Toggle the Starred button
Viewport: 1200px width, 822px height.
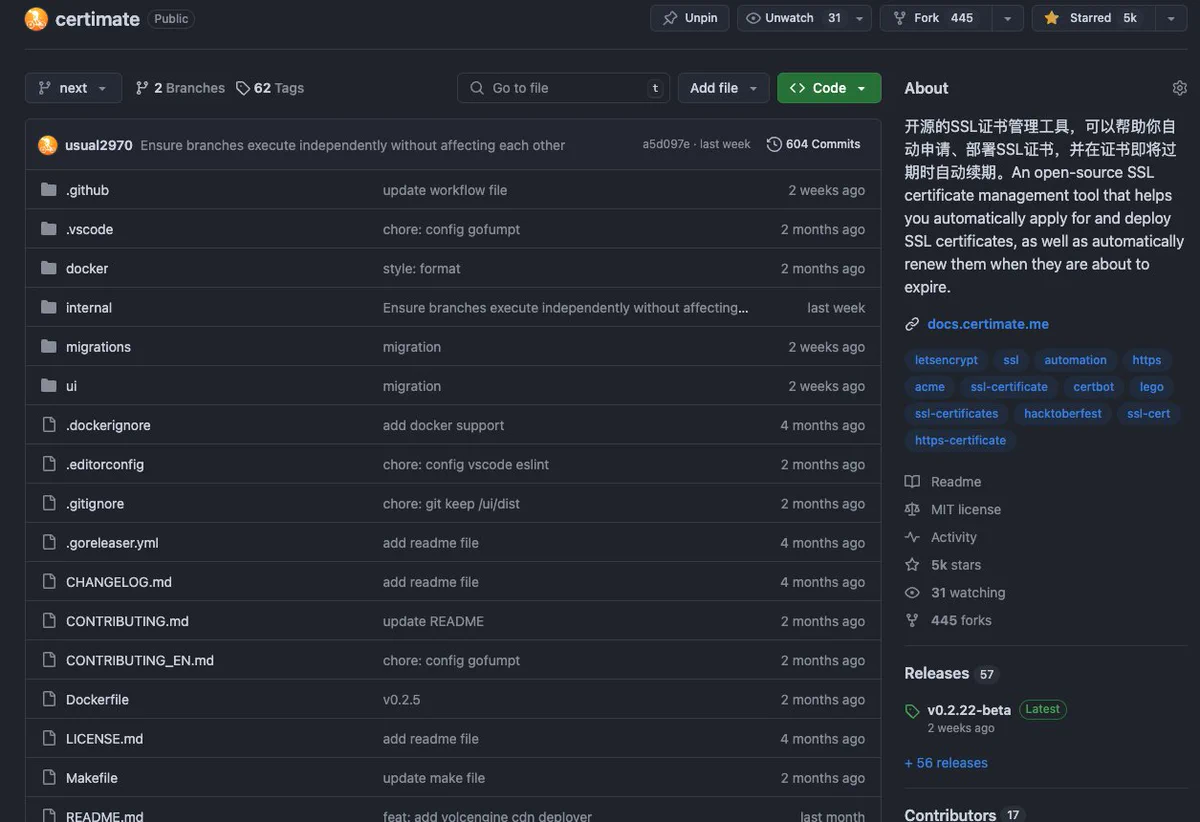click(x=1093, y=18)
